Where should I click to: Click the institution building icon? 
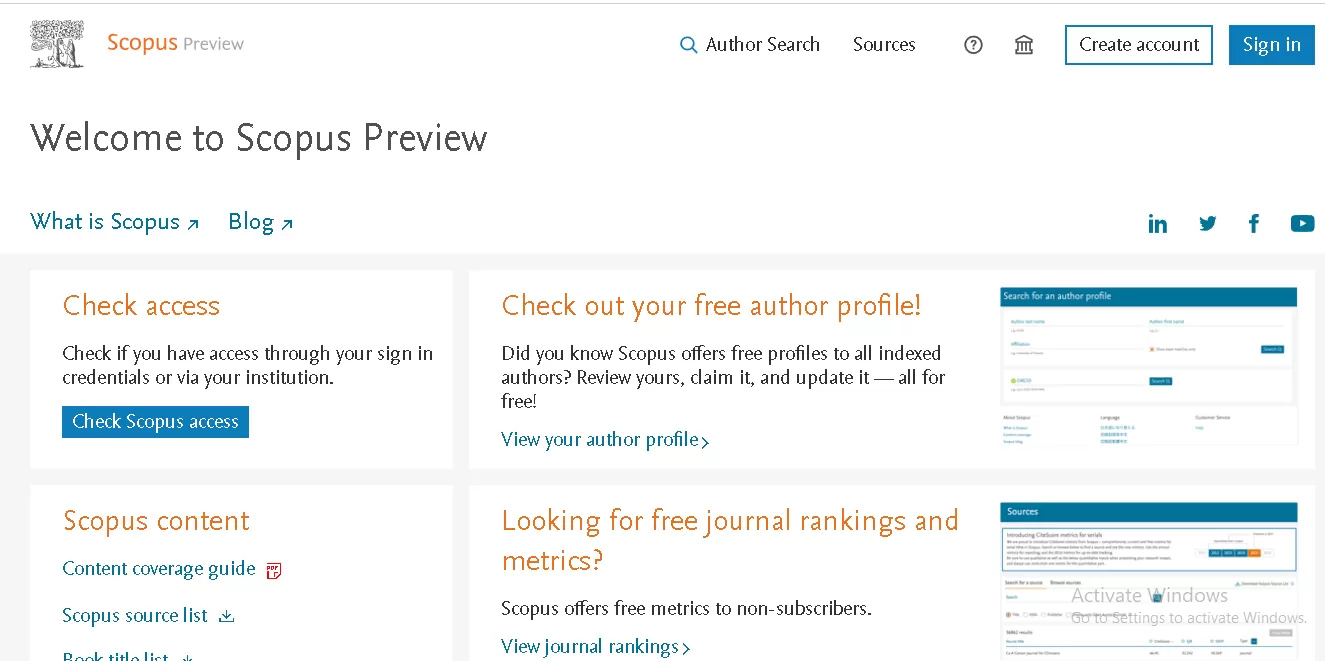point(1024,45)
